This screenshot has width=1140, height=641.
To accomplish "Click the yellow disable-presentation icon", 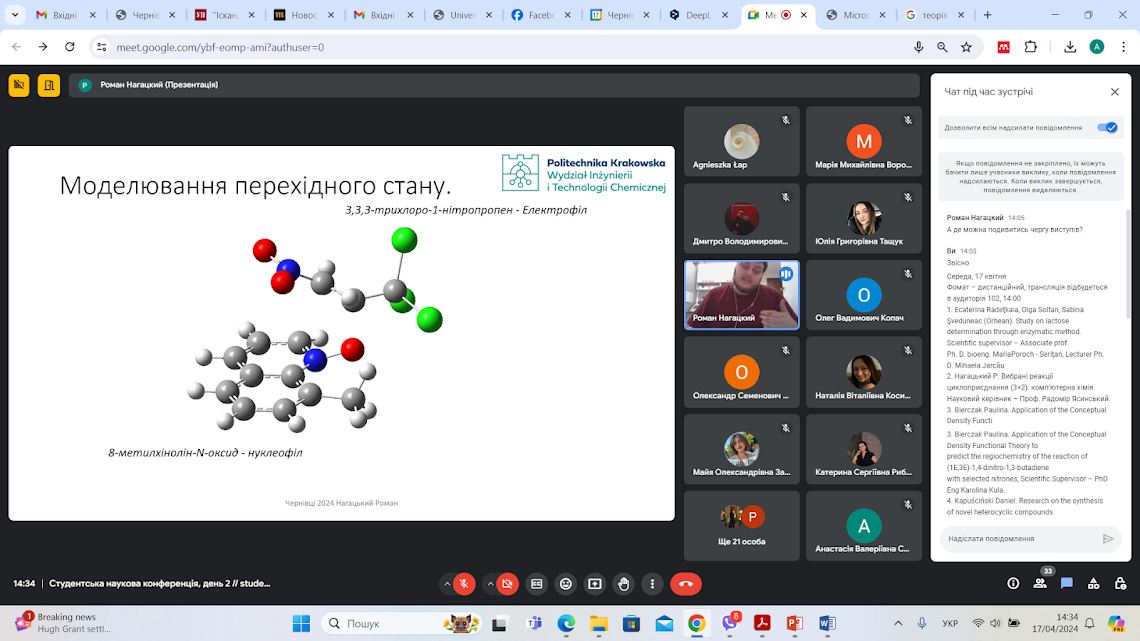I will [19, 85].
